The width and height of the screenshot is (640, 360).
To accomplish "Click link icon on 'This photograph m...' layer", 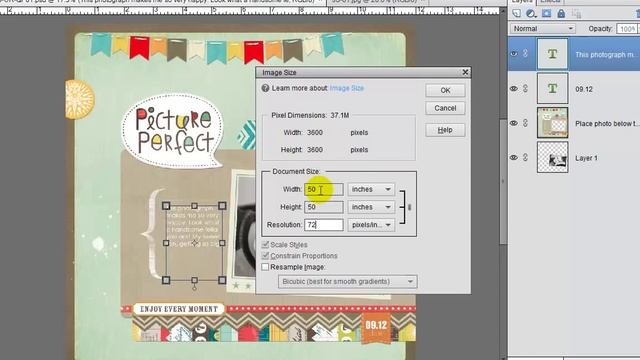I will [526, 53].
